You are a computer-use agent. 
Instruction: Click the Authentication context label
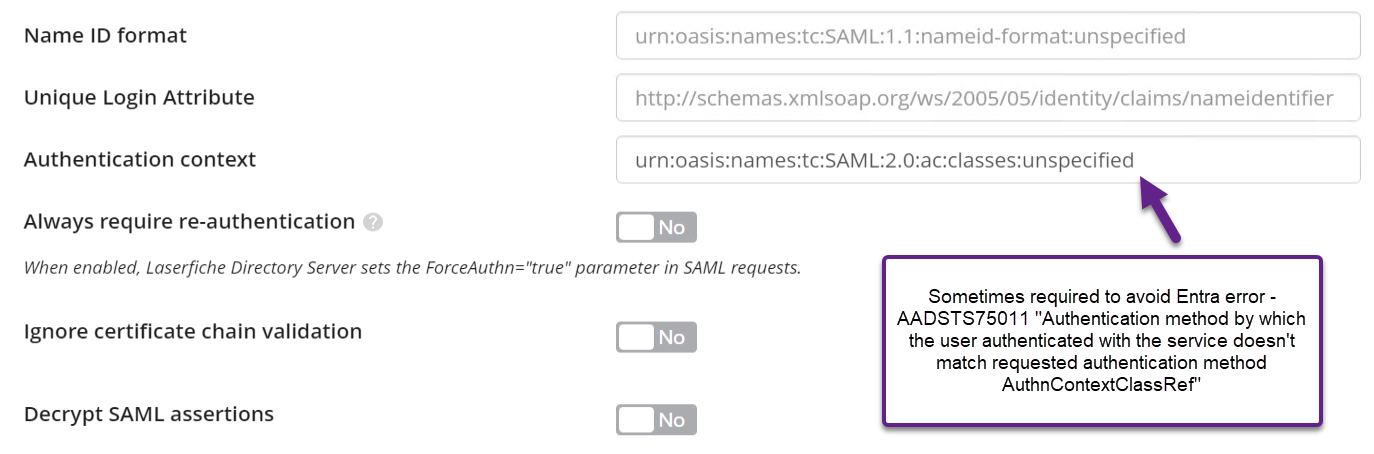pos(140,159)
